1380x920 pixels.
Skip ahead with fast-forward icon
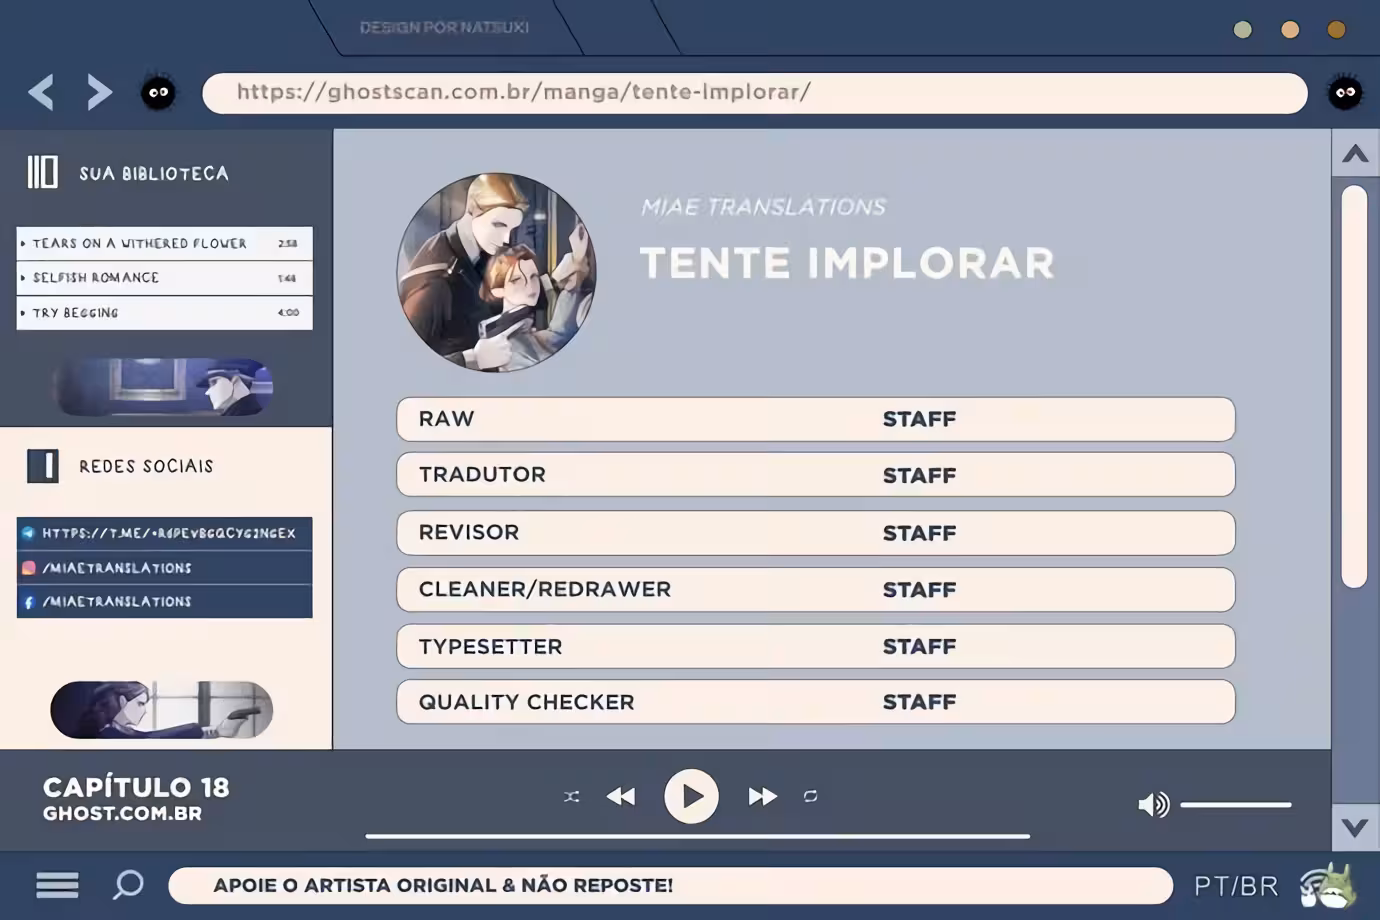[762, 796]
